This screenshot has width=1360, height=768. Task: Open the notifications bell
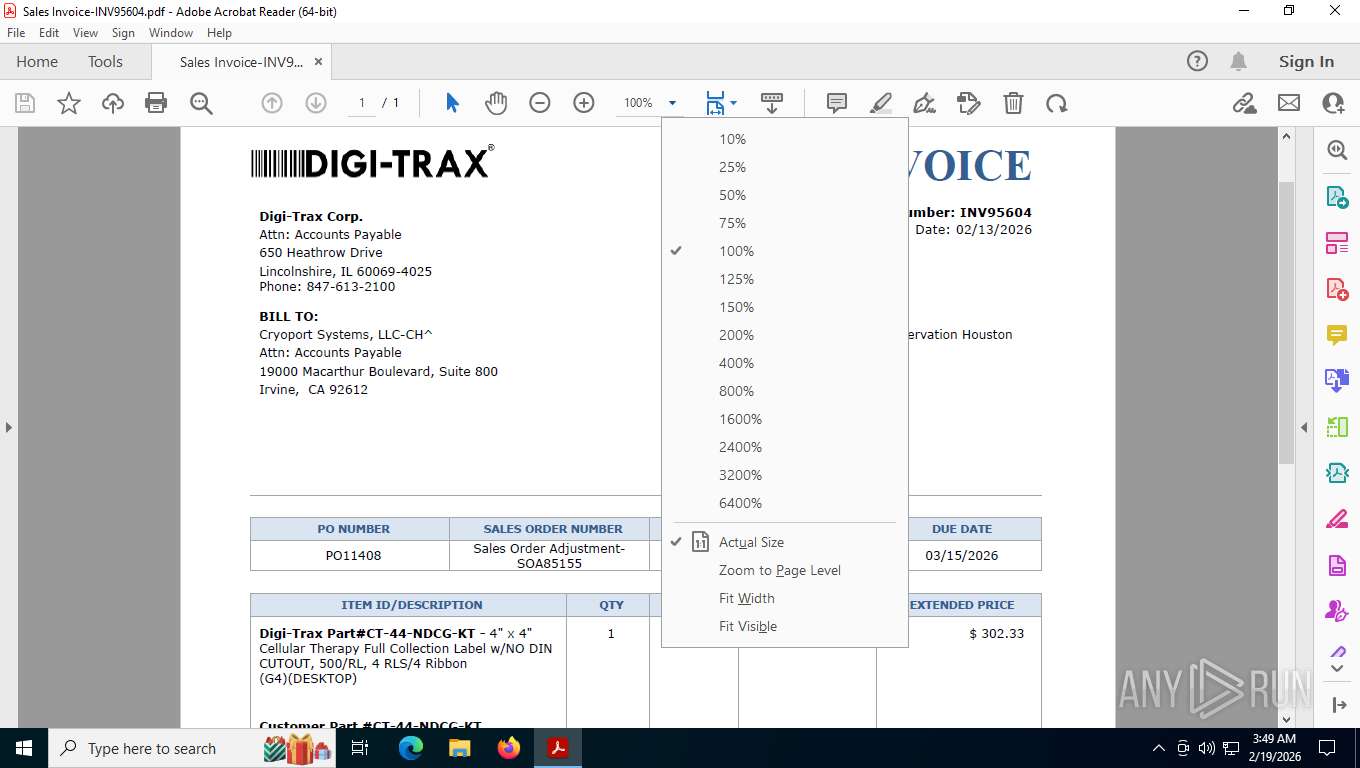click(1239, 61)
